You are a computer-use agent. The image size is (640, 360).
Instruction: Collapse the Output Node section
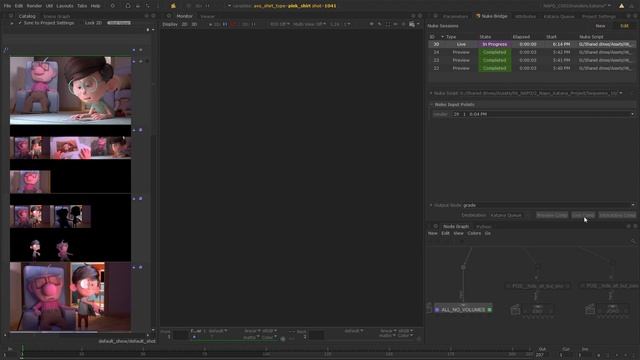tap(431, 205)
